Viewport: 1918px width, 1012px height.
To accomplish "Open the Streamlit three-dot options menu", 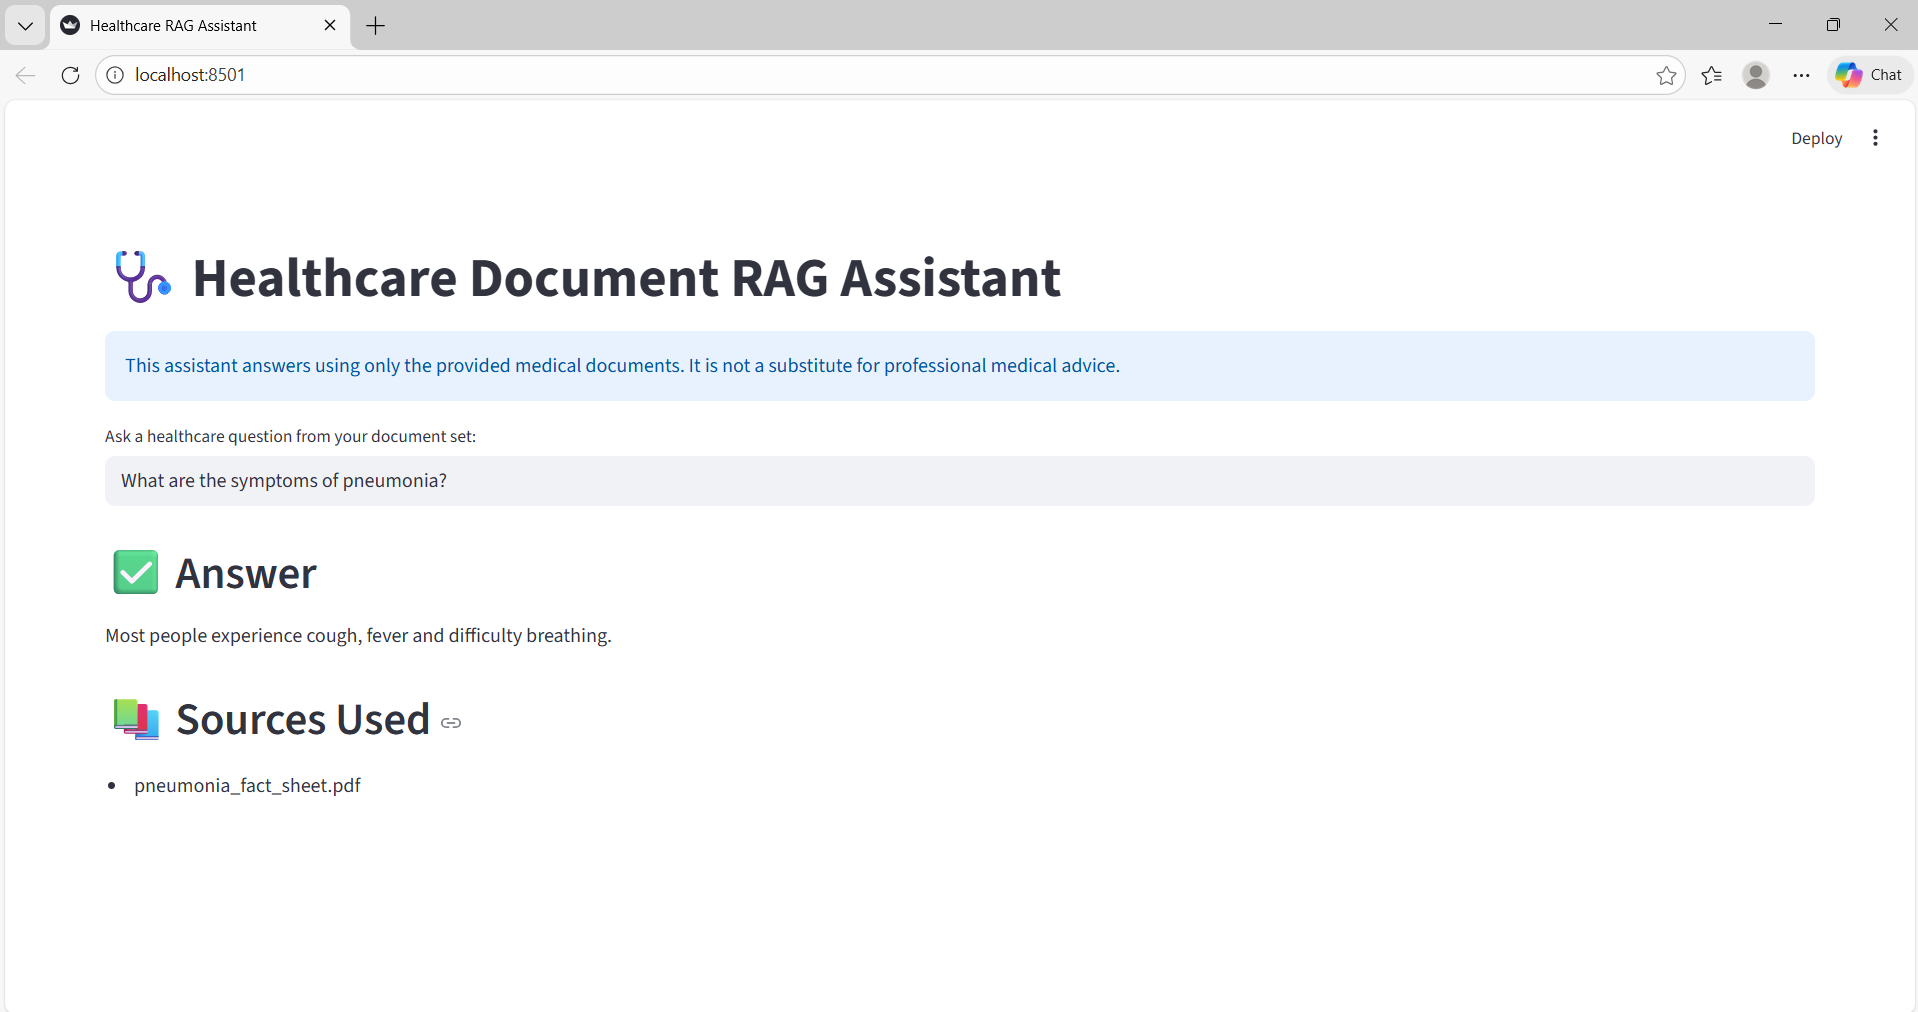I will pos(1875,138).
